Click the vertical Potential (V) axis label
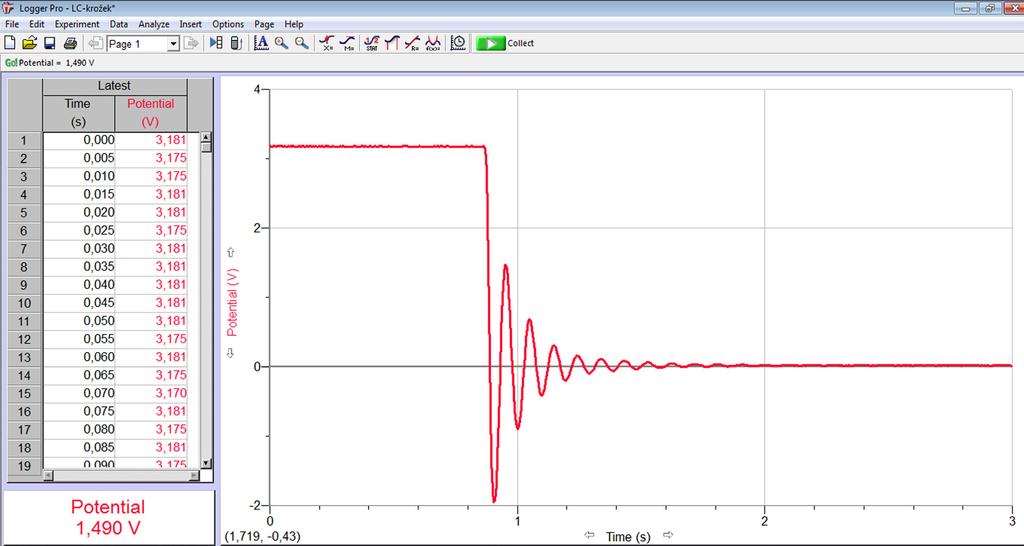Image resolution: width=1024 pixels, height=546 pixels. [232, 302]
